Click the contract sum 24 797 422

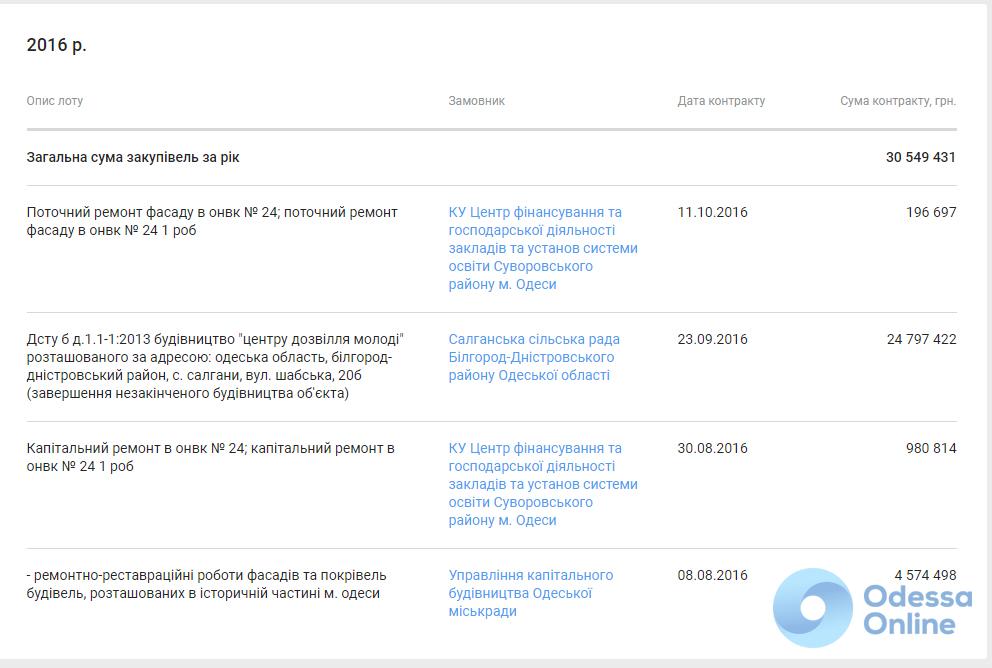921,339
